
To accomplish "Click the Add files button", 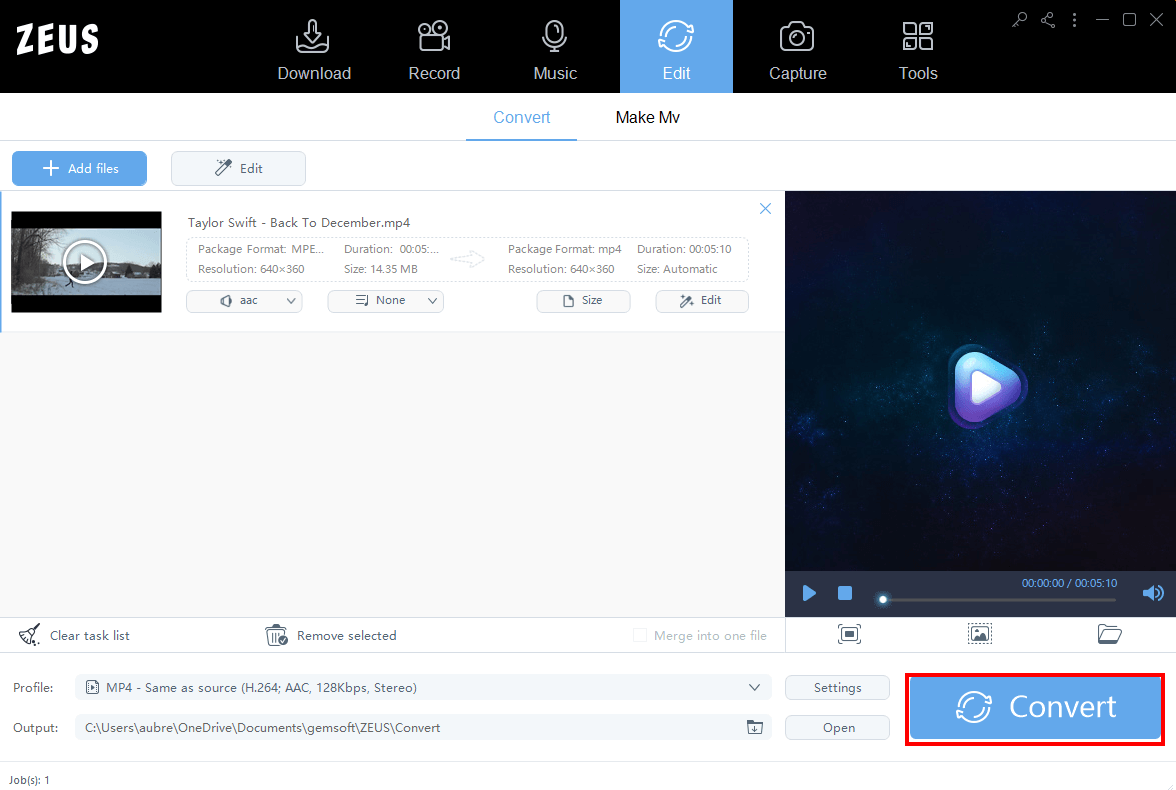I will tap(80, 168).
